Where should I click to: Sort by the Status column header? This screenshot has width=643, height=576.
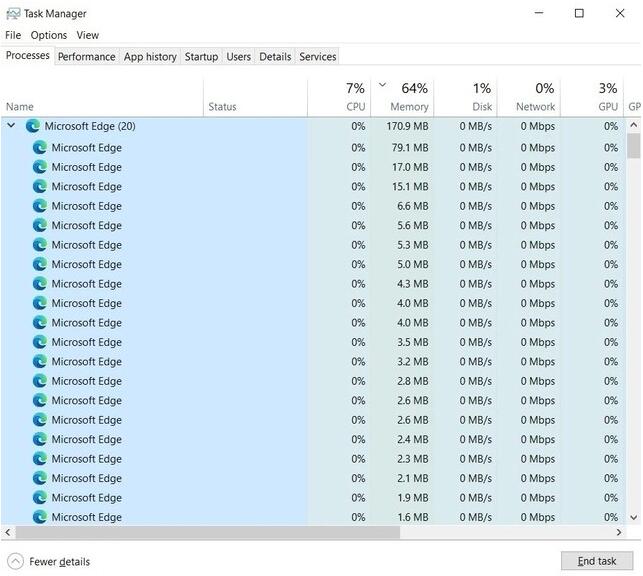tap(255, 98)
